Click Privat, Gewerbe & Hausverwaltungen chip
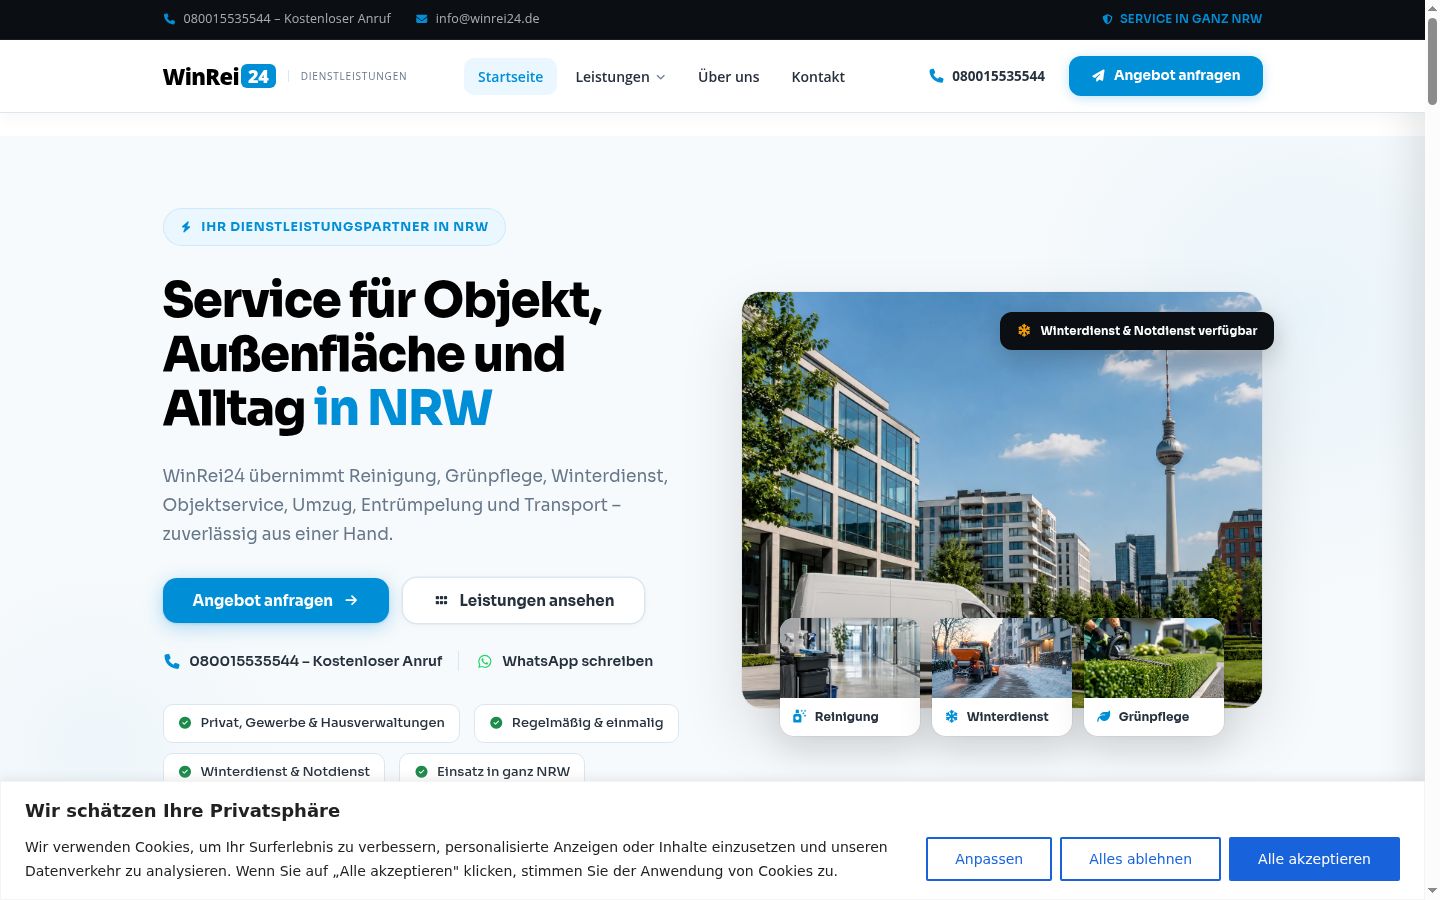1440x900 pixels. [311, 723]
